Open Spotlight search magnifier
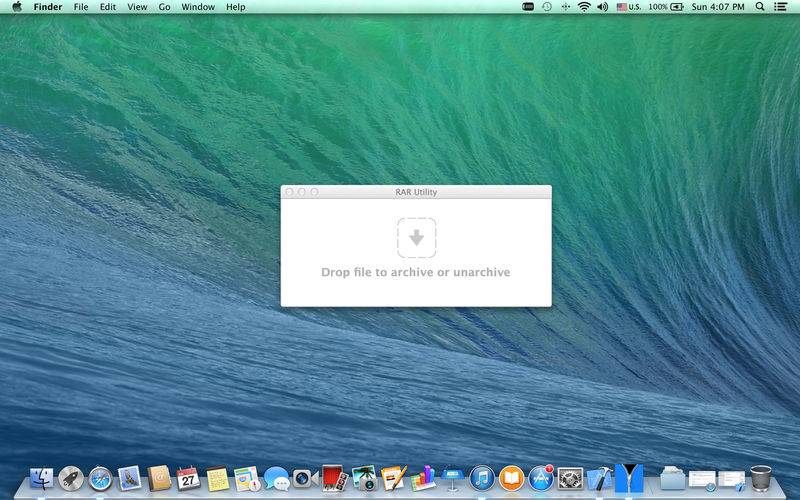 (760, 7)
